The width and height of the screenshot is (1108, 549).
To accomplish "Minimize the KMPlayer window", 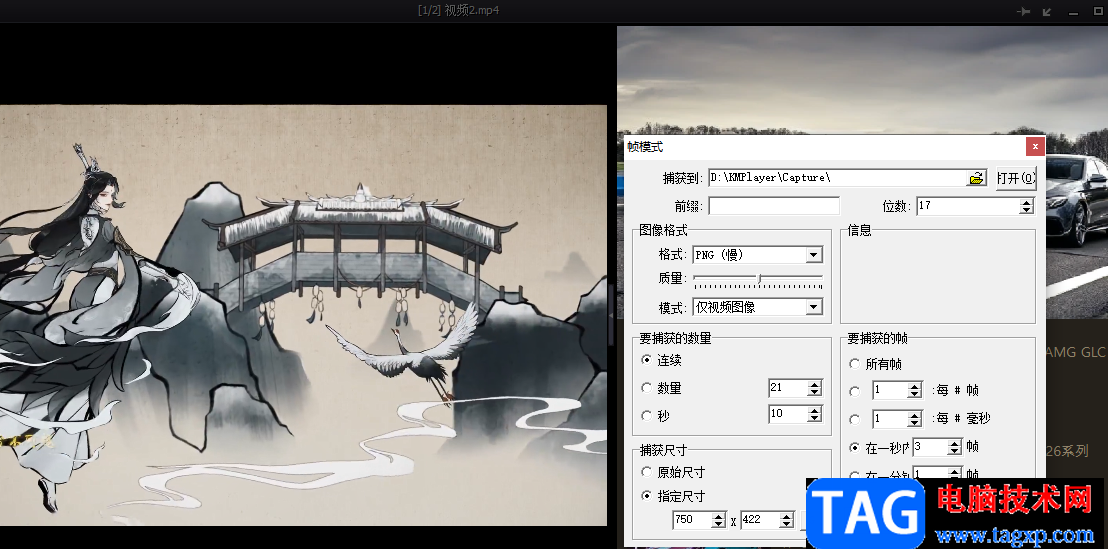I will (1074, 12).
